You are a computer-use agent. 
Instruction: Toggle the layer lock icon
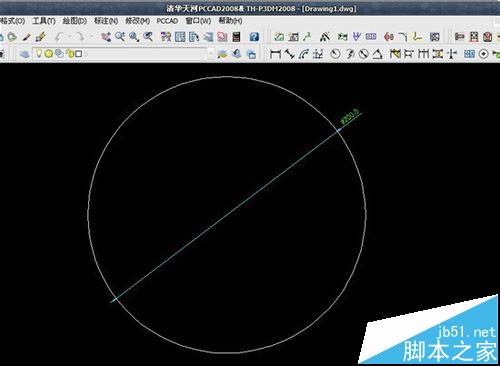coord(69,53)
